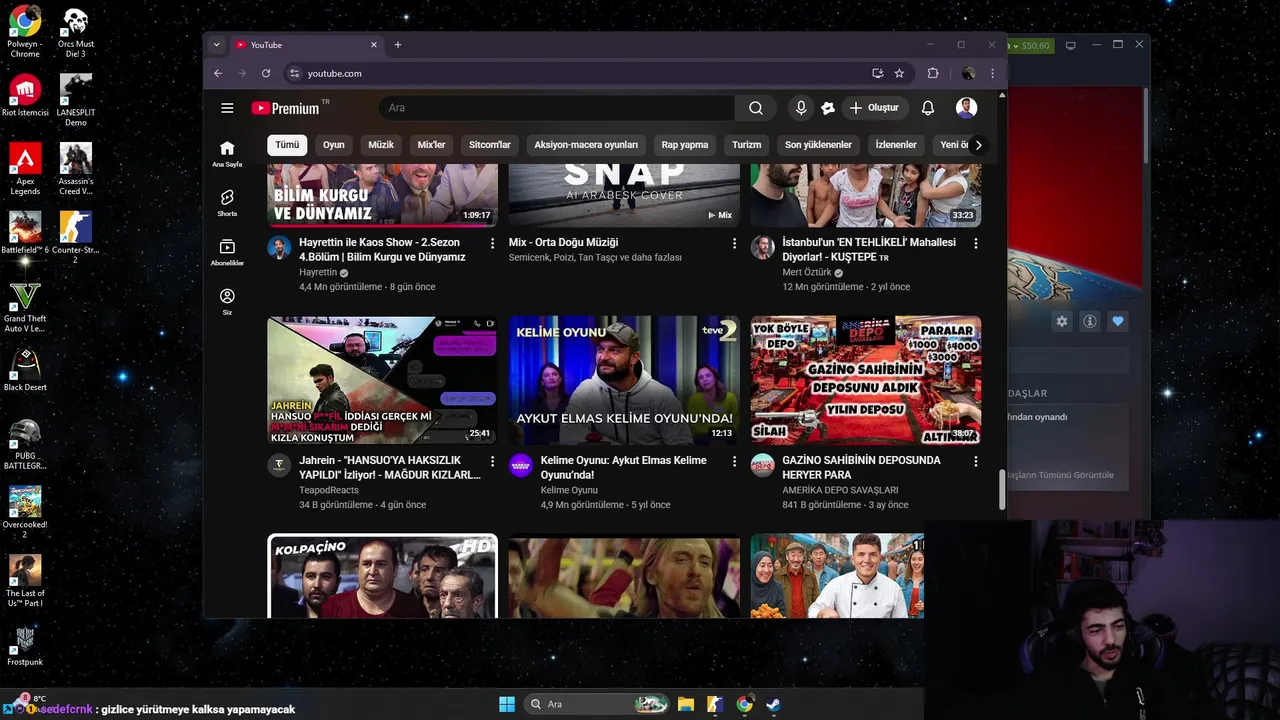The image size is (1280, 720).
Task: Open the TeapodReacts channel link
Action: (x=329, y=490)
